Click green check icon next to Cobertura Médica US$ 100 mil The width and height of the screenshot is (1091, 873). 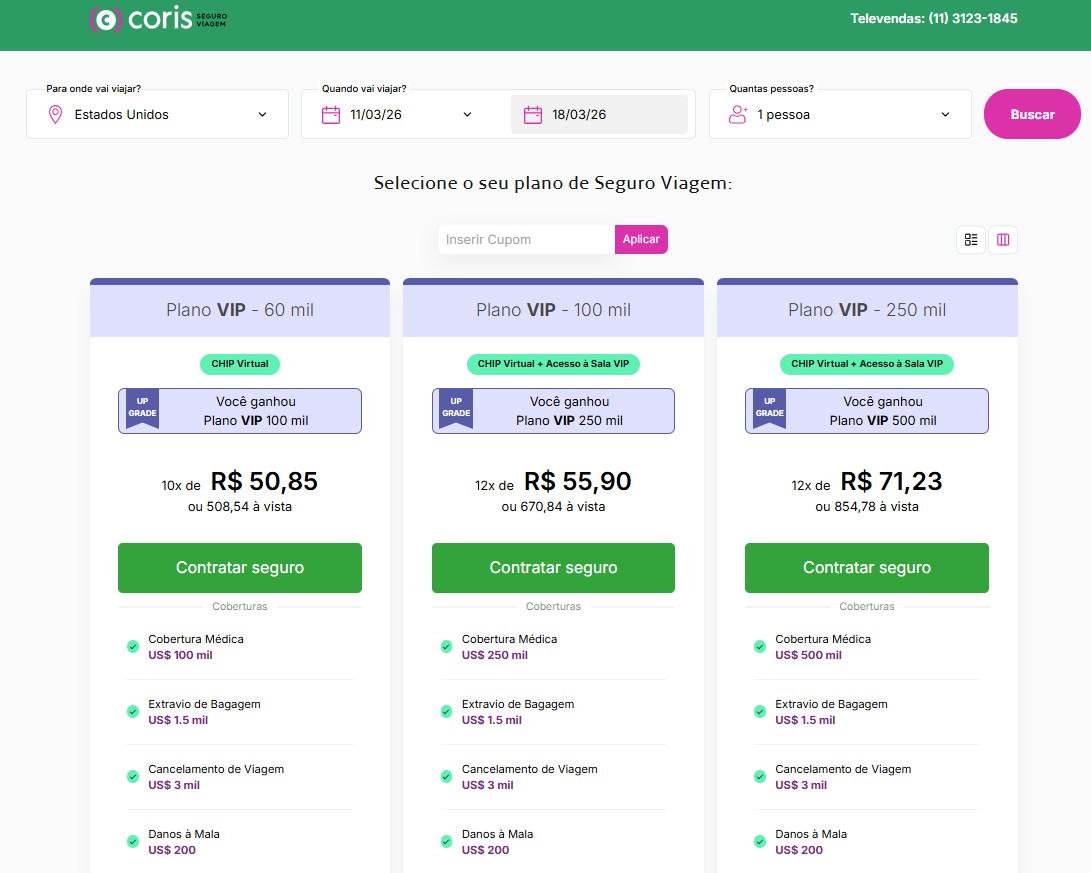[x=132, y=647]
